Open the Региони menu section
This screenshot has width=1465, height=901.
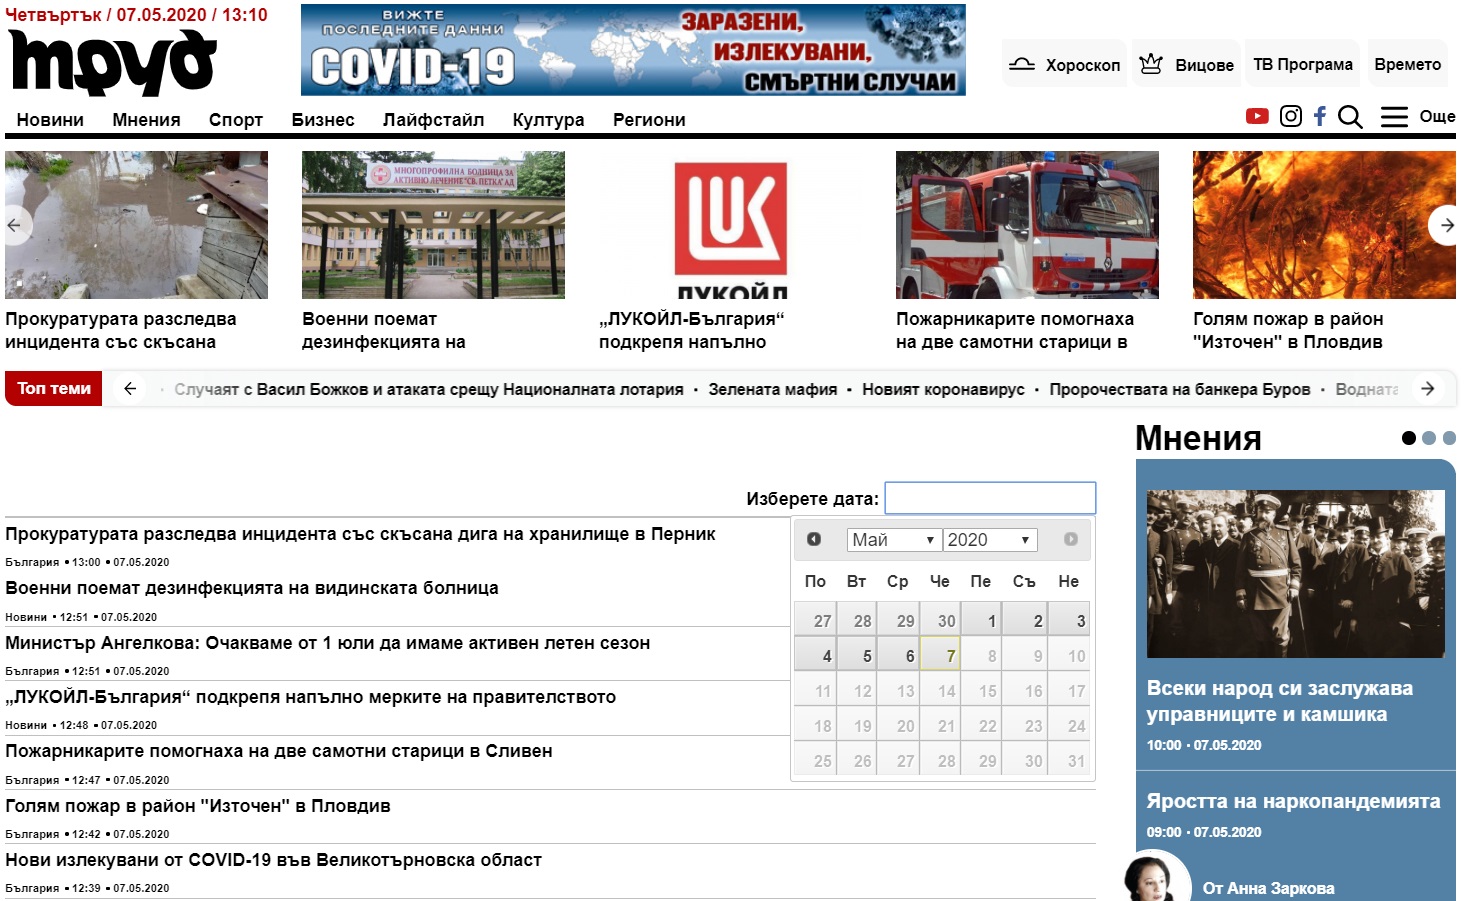[649, 120]
